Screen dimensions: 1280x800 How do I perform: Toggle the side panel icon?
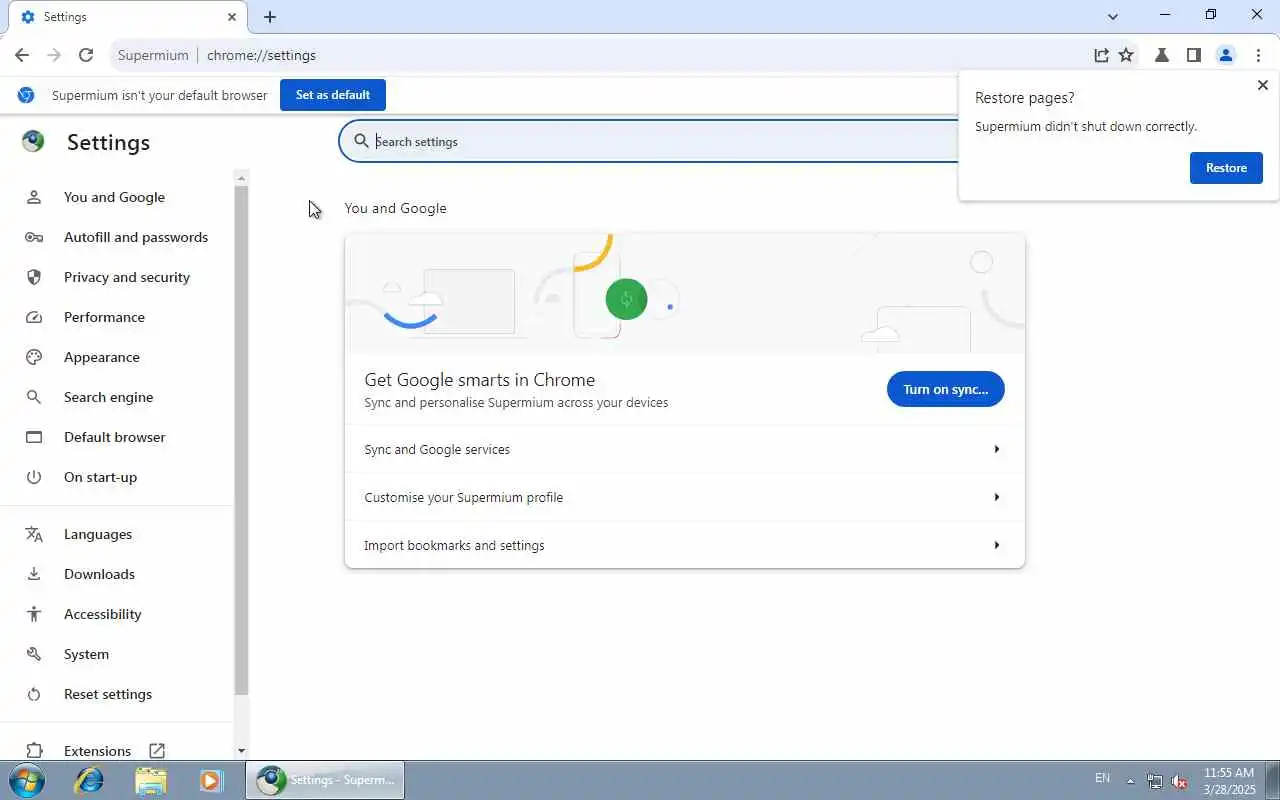[x=1193, y=55]
